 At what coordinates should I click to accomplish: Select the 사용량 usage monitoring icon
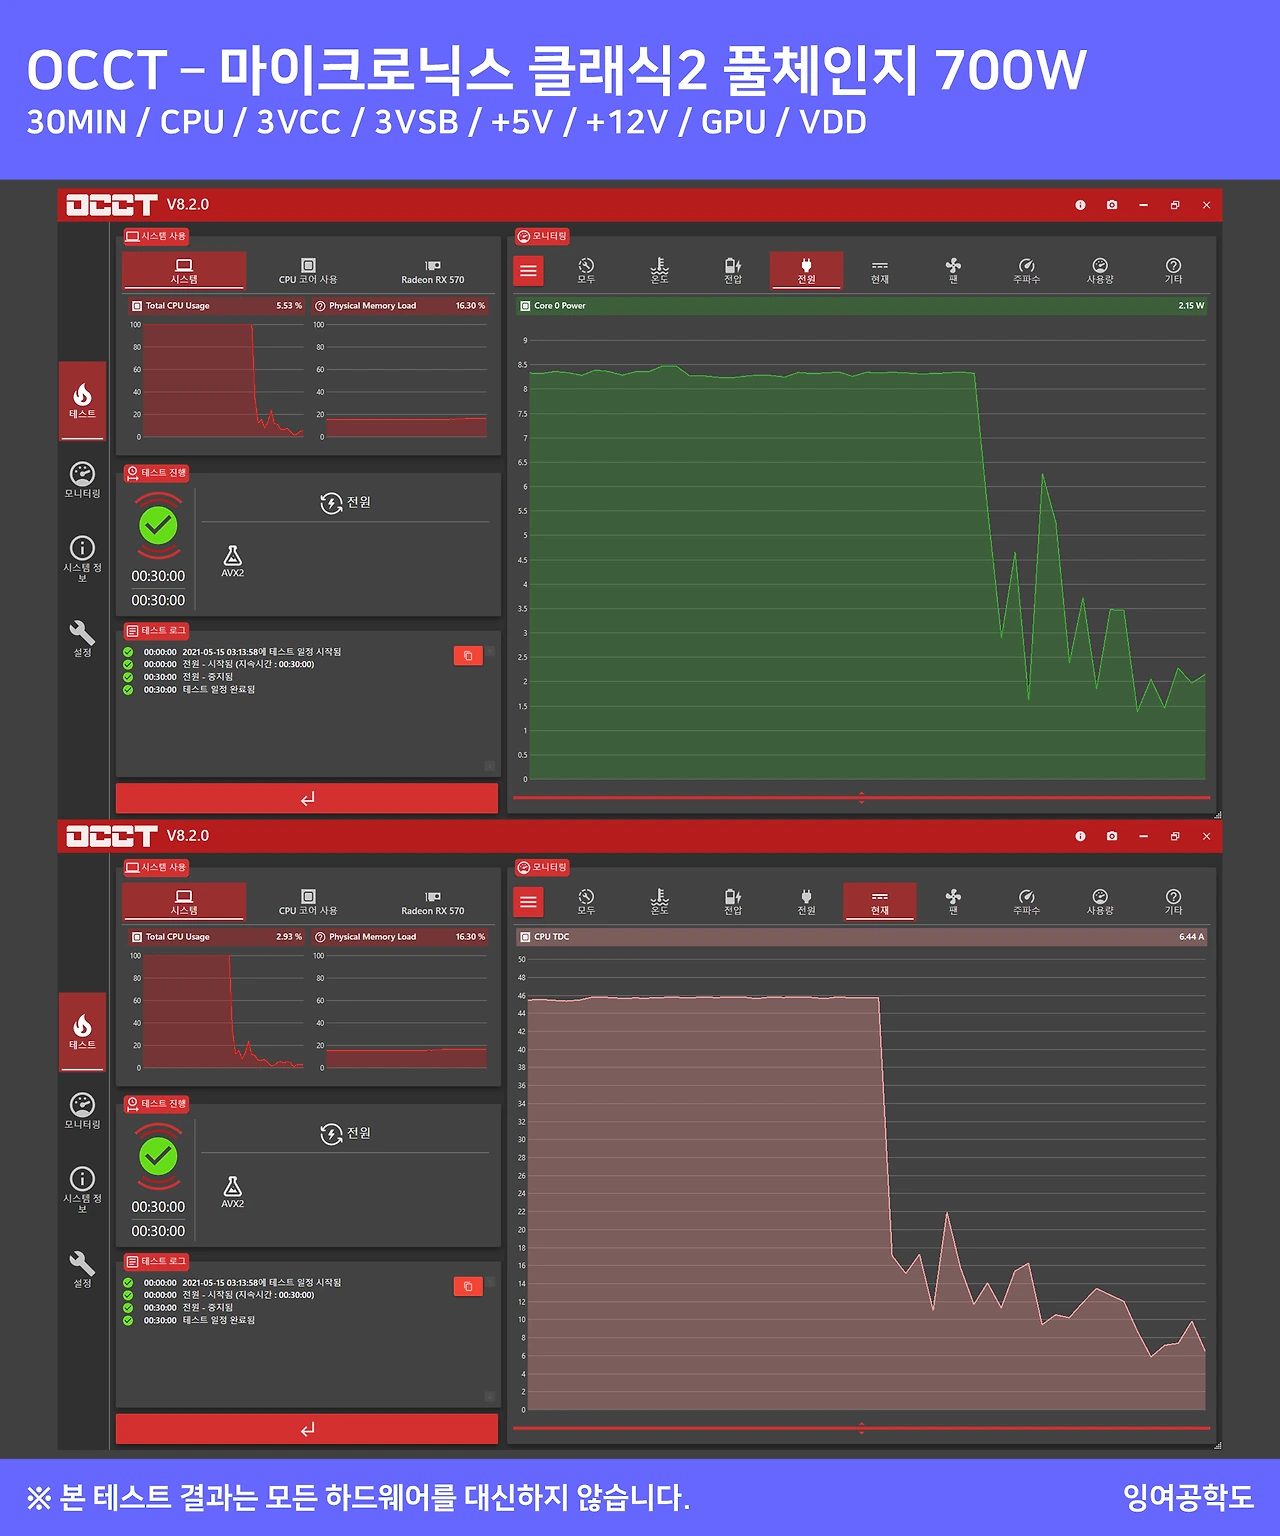pos(1100,270)
